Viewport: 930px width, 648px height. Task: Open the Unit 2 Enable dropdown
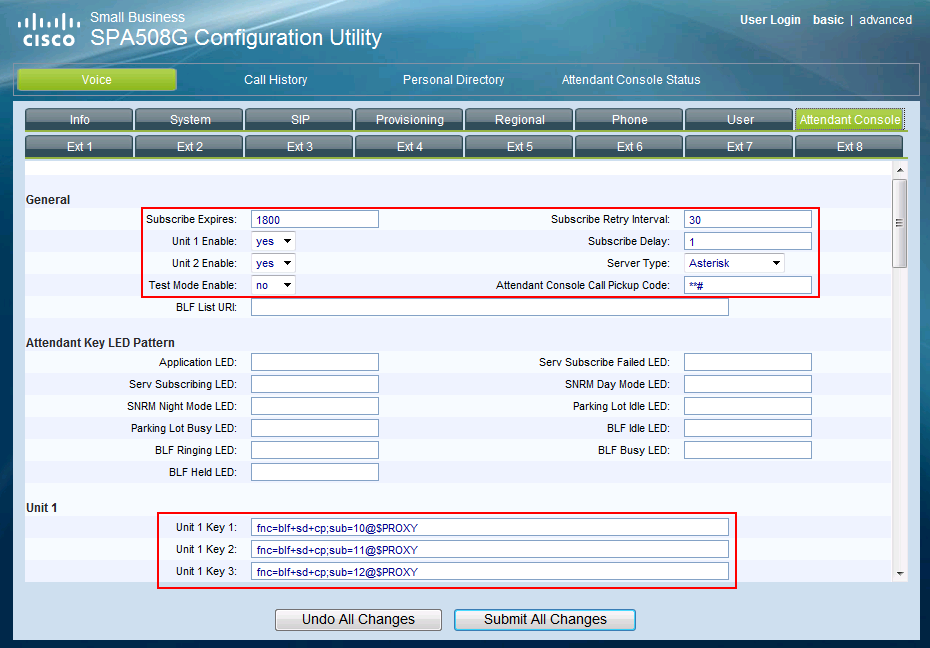pos(273,263)
